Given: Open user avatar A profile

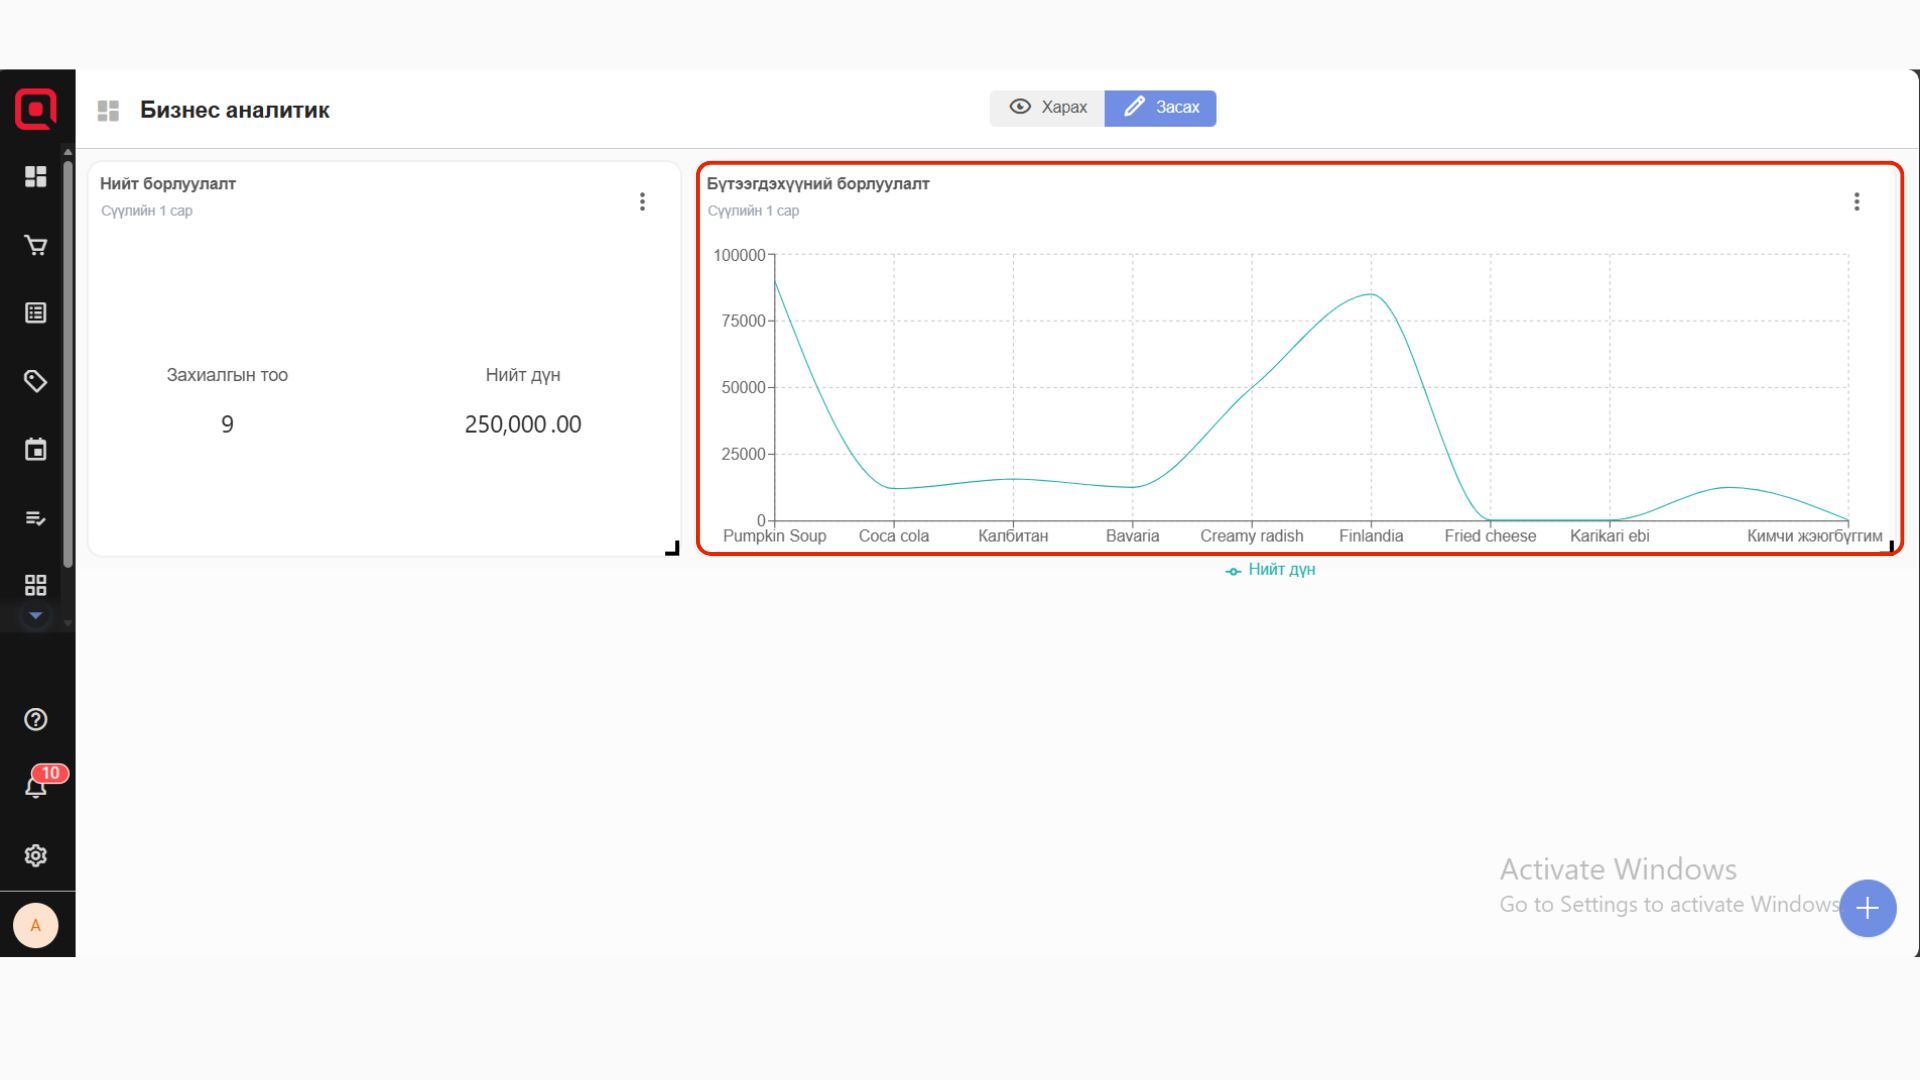Looking at the screenshot, I should 36,925.
